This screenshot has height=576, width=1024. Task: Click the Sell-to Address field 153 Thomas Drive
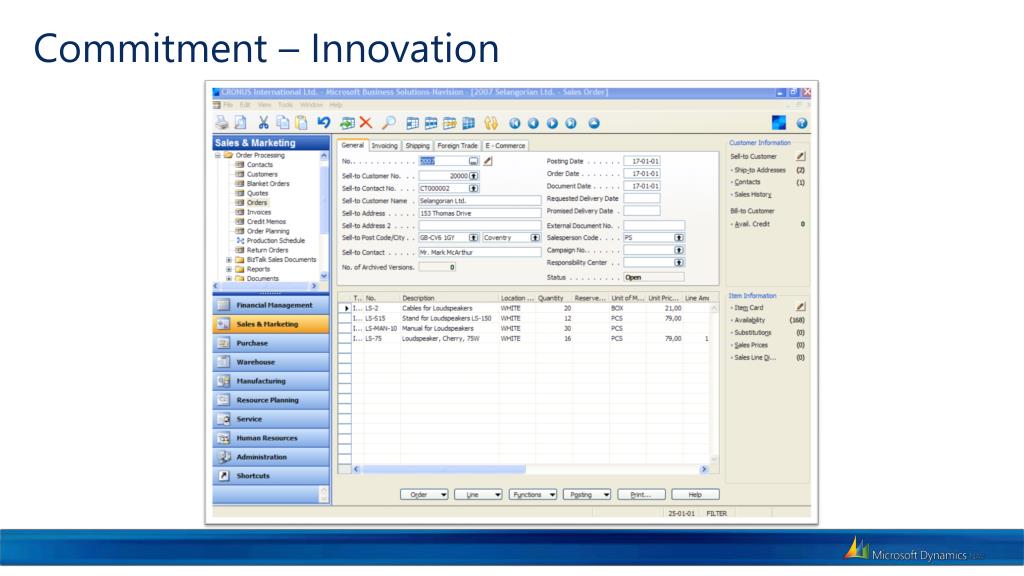pyautogui.click(x=479, y=214)
